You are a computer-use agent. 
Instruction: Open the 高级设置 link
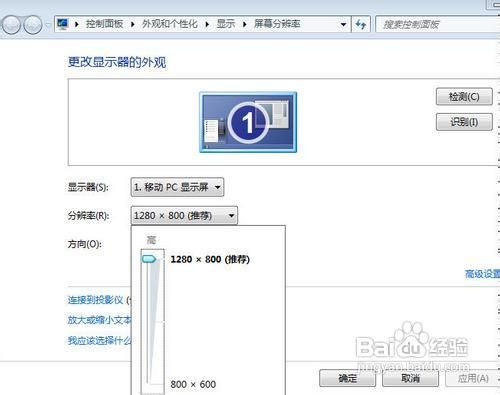coord(482,274)
